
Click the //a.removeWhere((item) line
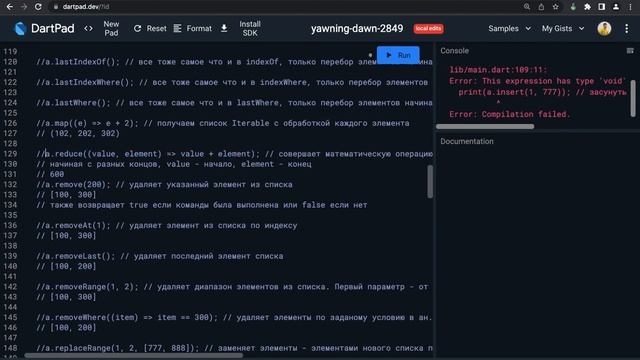click(x=234, y=317)
